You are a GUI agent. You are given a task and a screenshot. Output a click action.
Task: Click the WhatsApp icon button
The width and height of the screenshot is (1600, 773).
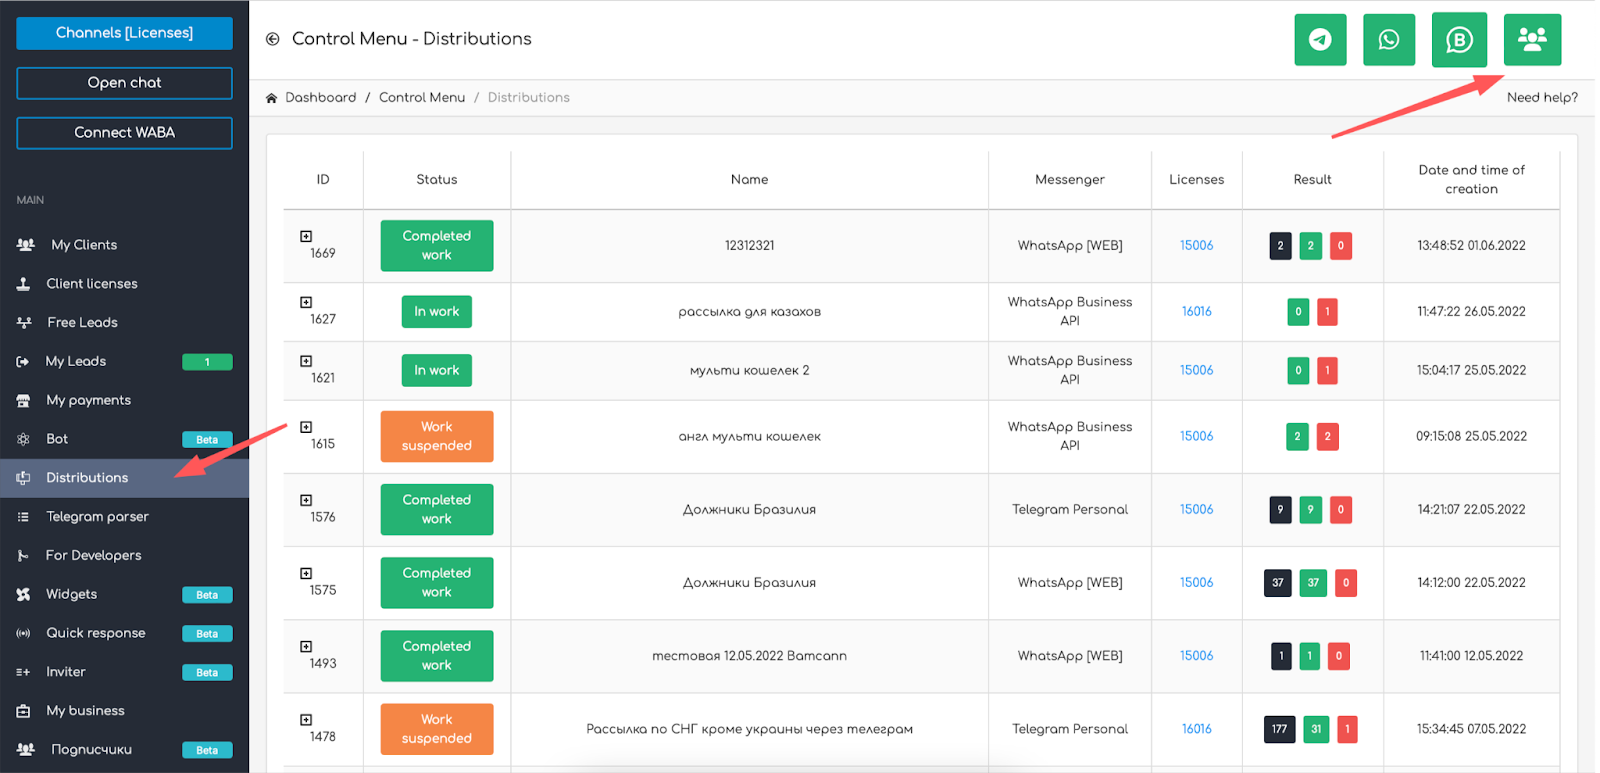click(1389, 40)
